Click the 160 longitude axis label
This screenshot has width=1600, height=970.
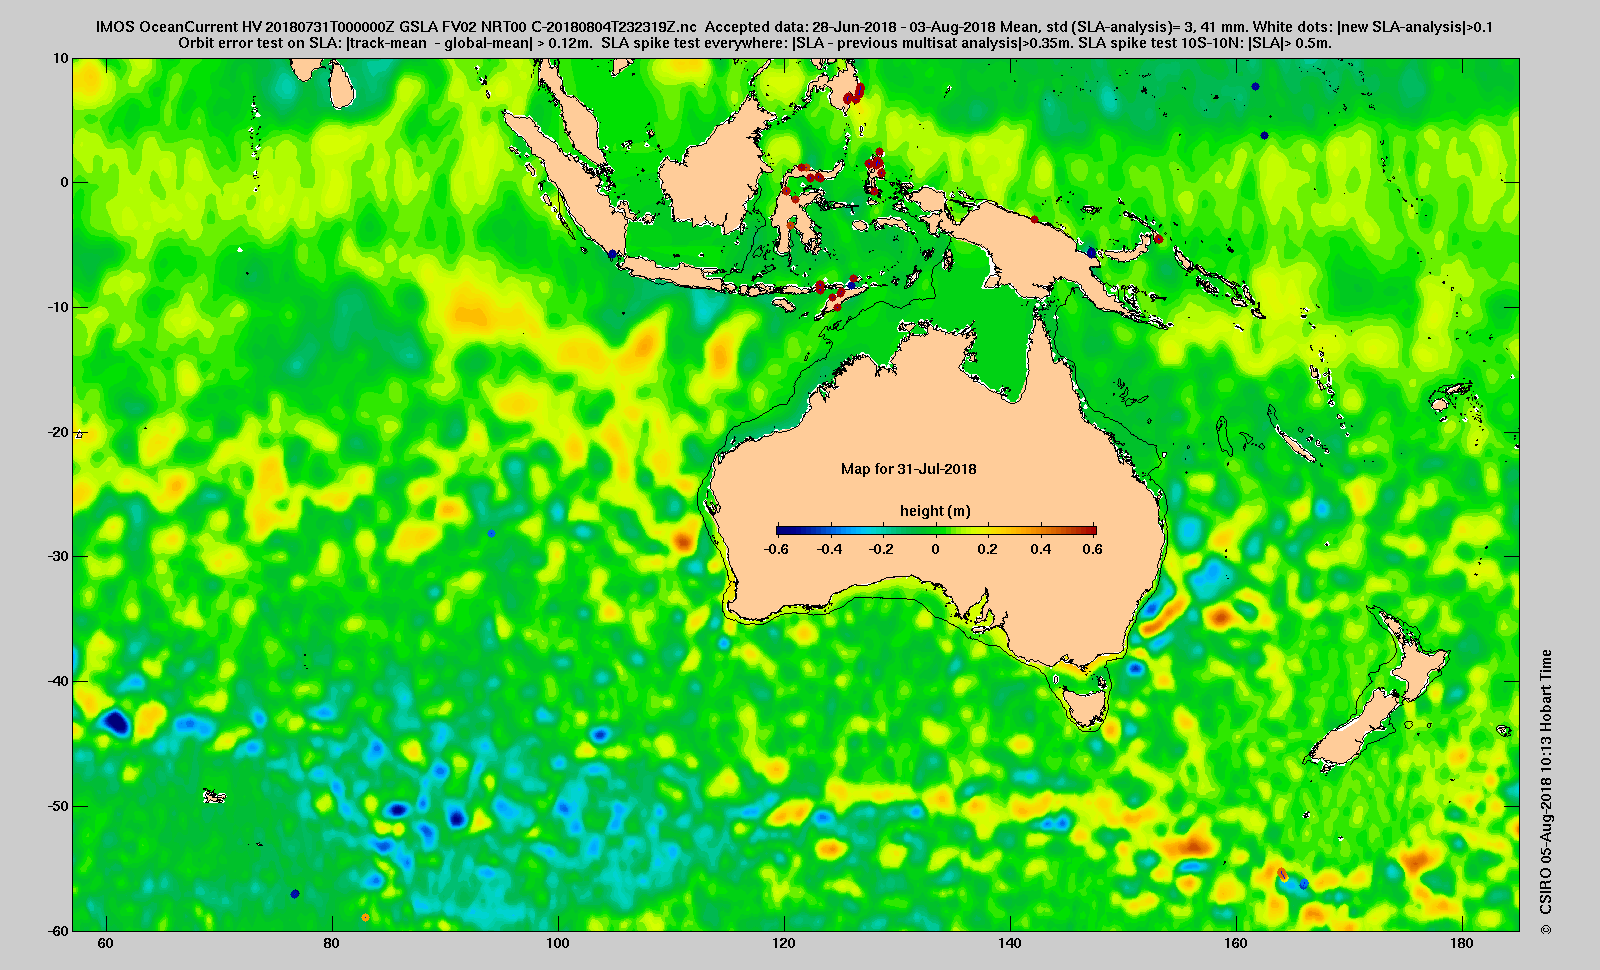(1235, 944)
